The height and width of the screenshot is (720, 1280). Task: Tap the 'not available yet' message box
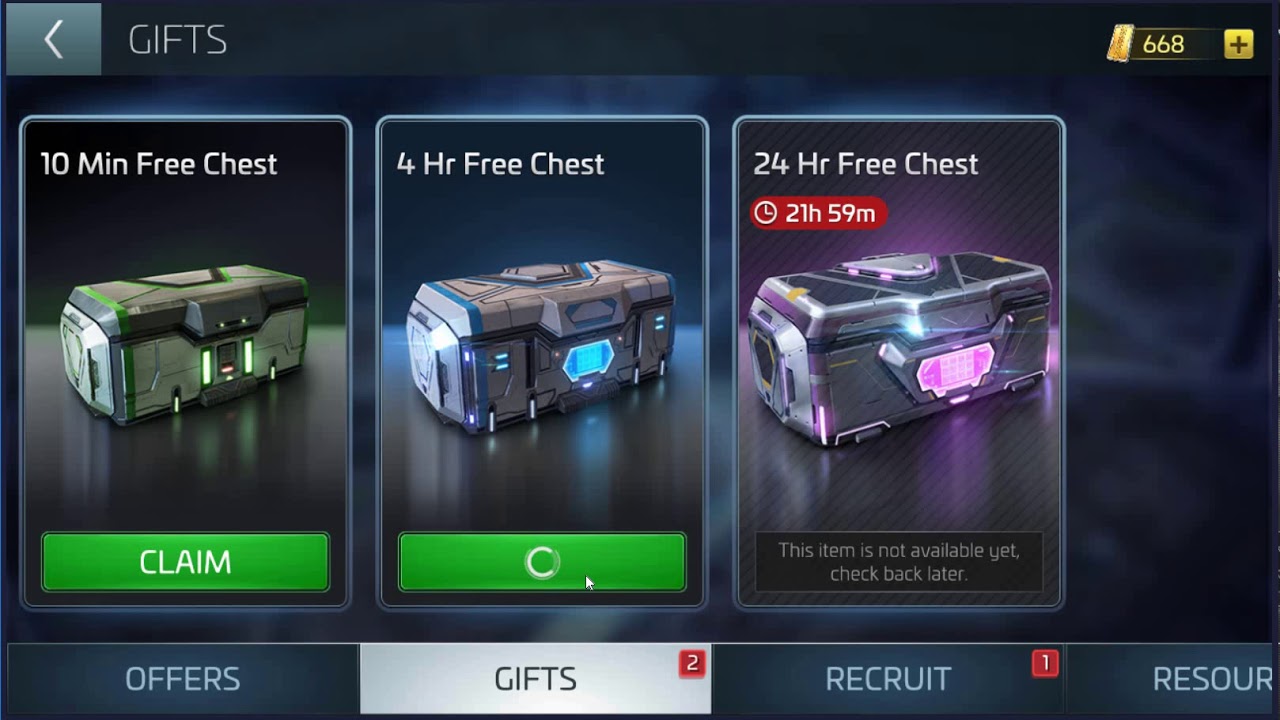click(x=899, y=562)
